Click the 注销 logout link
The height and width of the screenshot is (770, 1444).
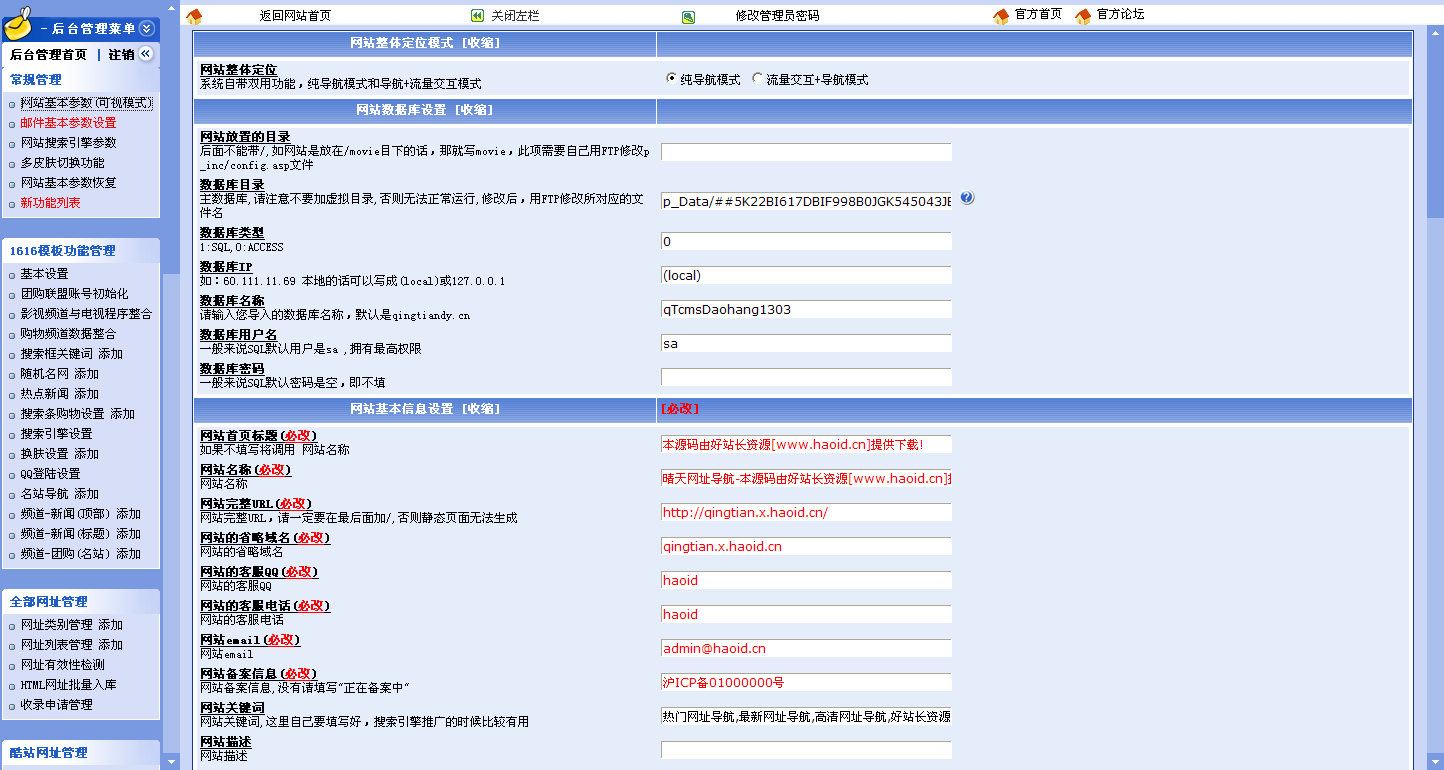pyautogui.click(x=121, y=55)
